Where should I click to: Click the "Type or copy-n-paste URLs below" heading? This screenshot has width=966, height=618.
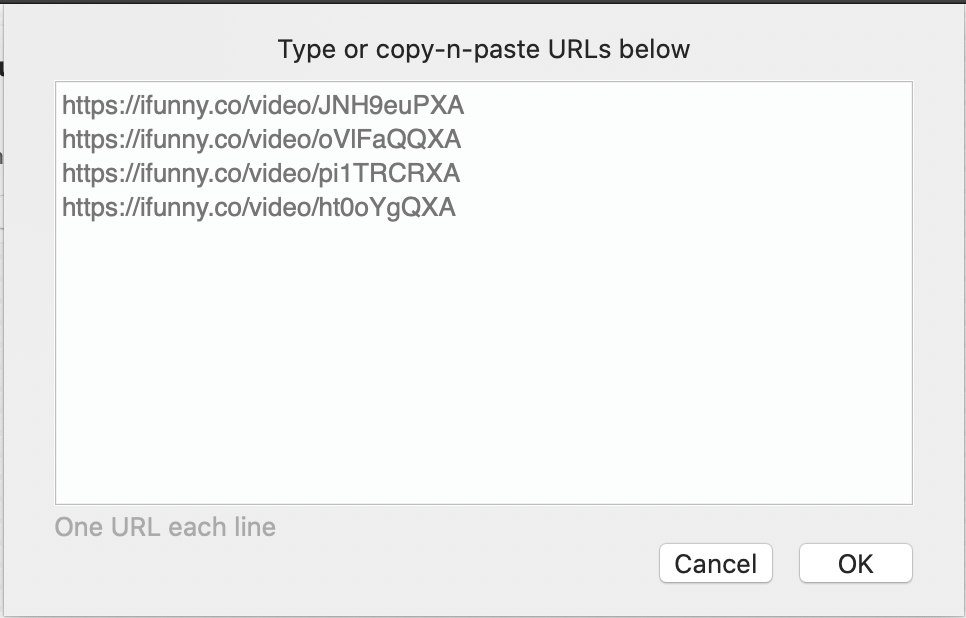483,49
